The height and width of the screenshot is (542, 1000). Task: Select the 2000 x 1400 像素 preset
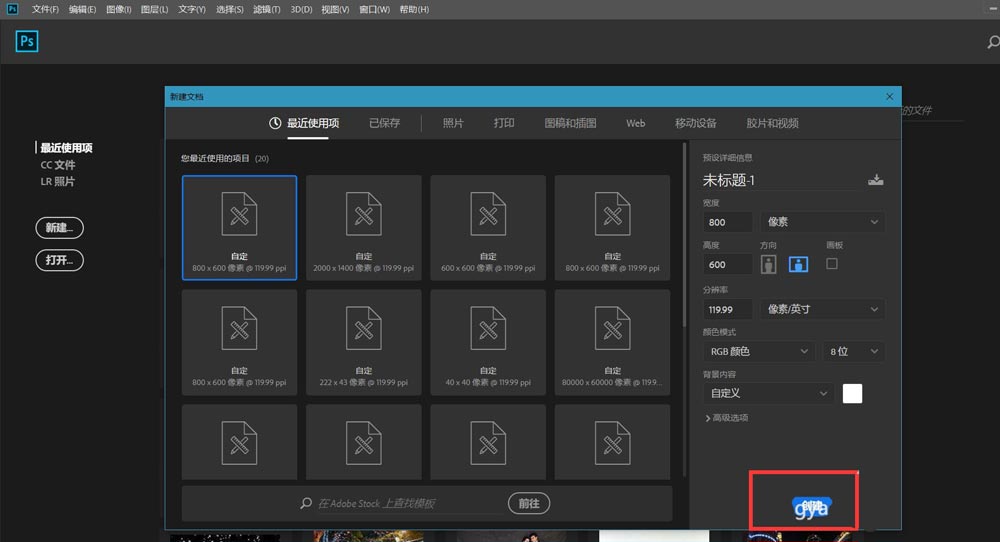[x=364, y=228]
